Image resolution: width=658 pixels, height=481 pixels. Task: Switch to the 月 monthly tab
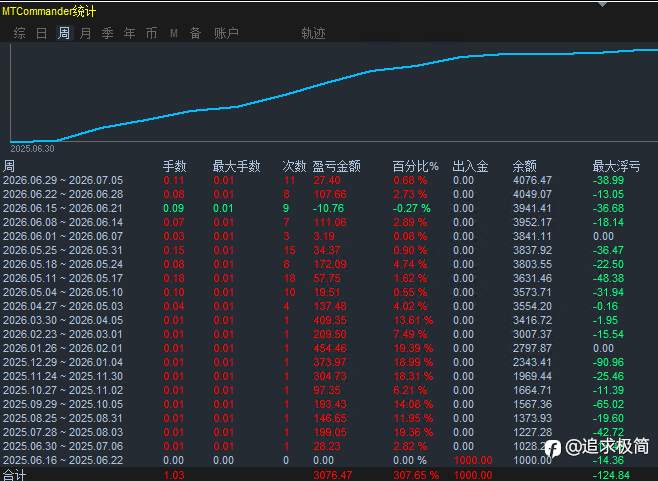click(86, 33)
